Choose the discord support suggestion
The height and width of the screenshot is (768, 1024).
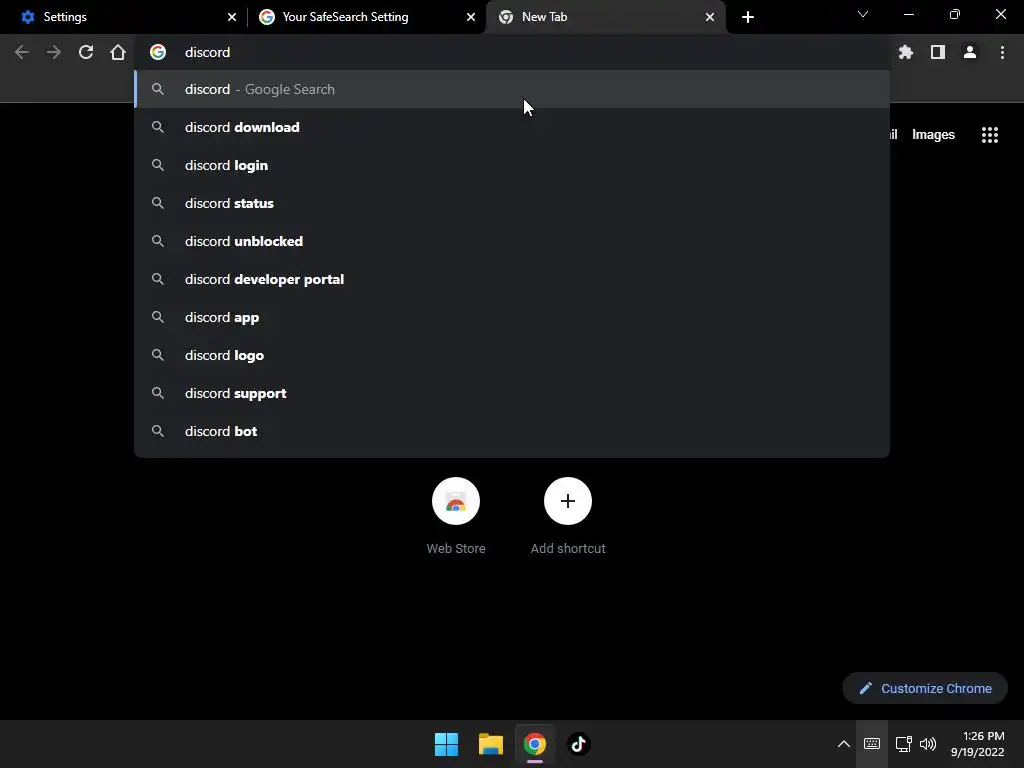(x=512, y=393)
